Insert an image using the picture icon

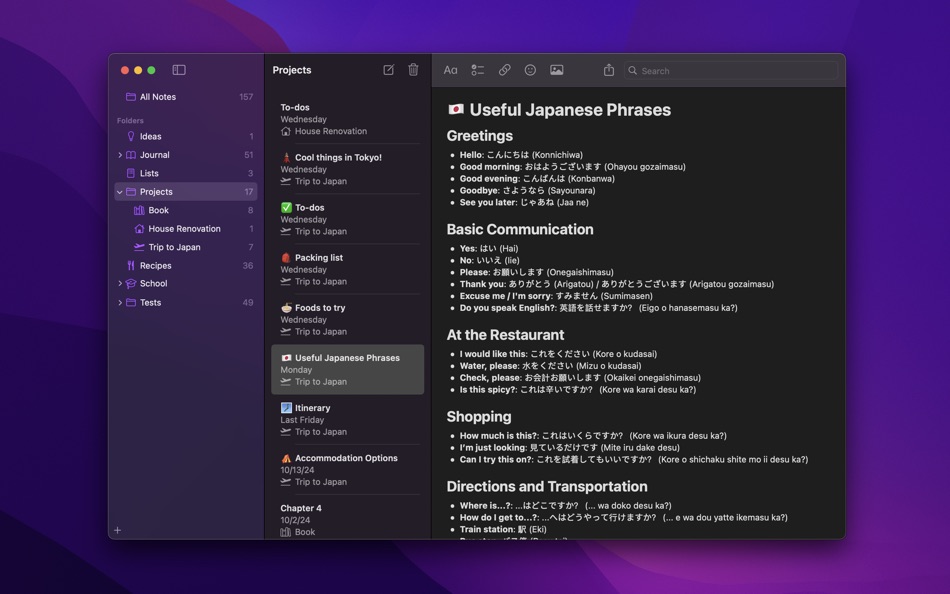click(x=557, y=70)
